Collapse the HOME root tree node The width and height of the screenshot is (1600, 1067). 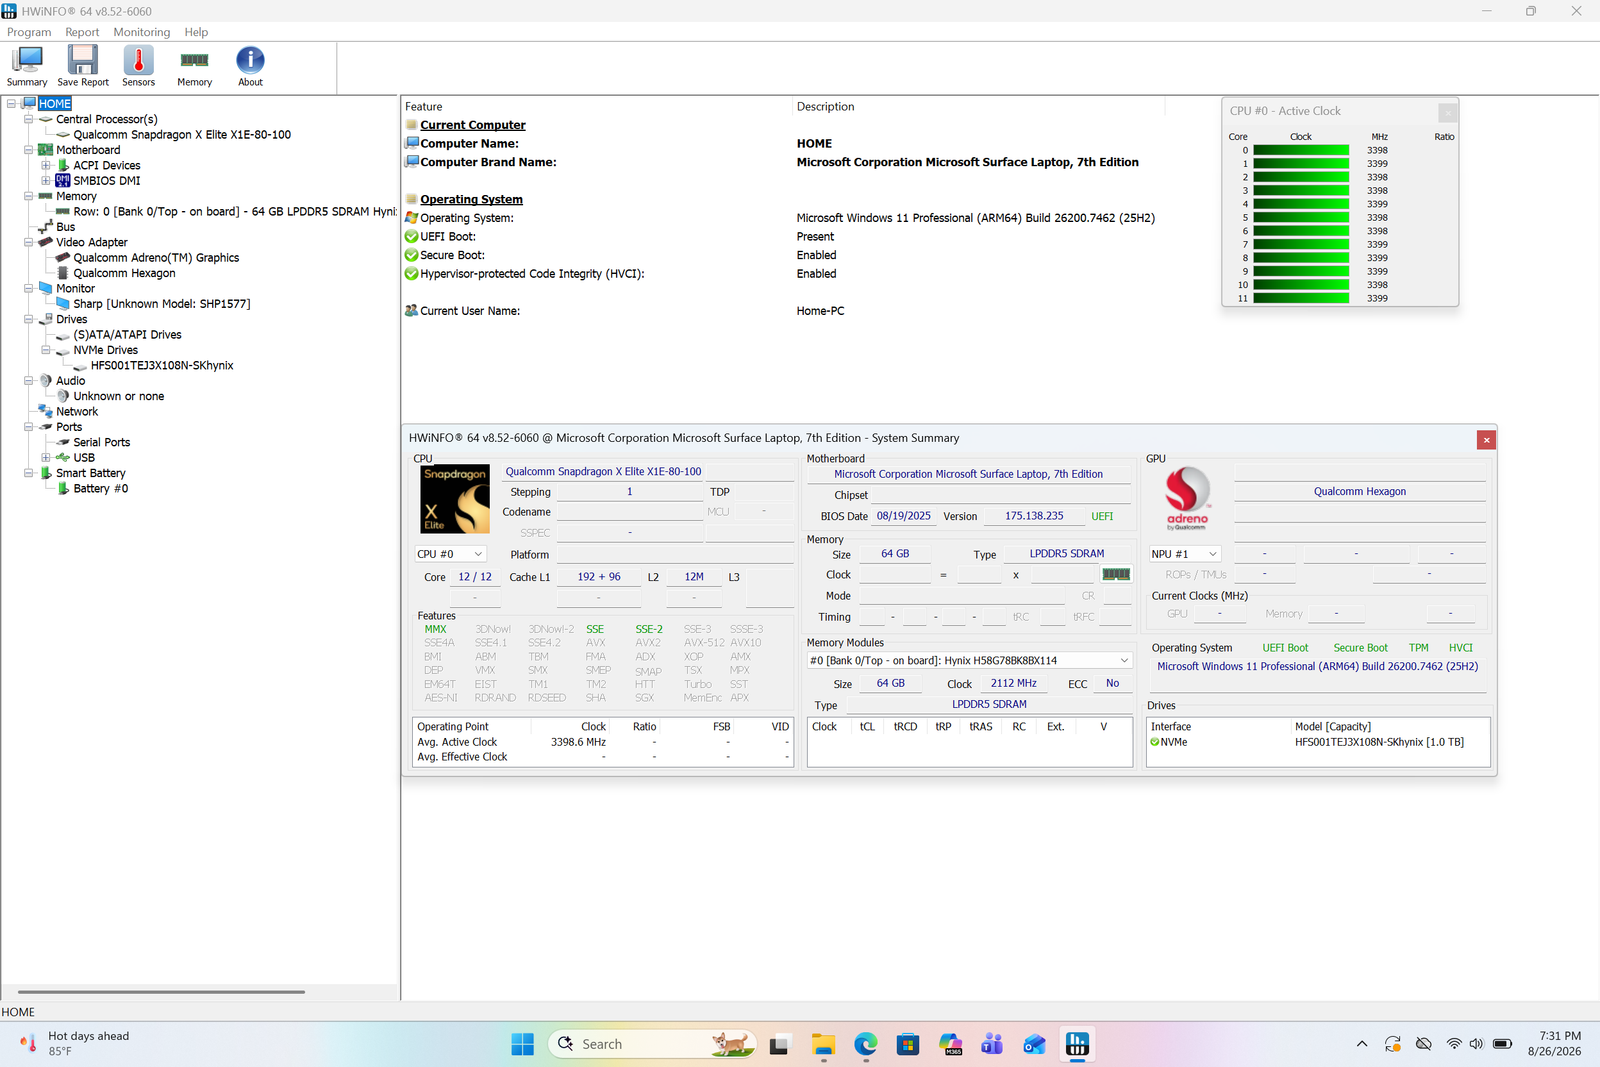click(11, 103)
